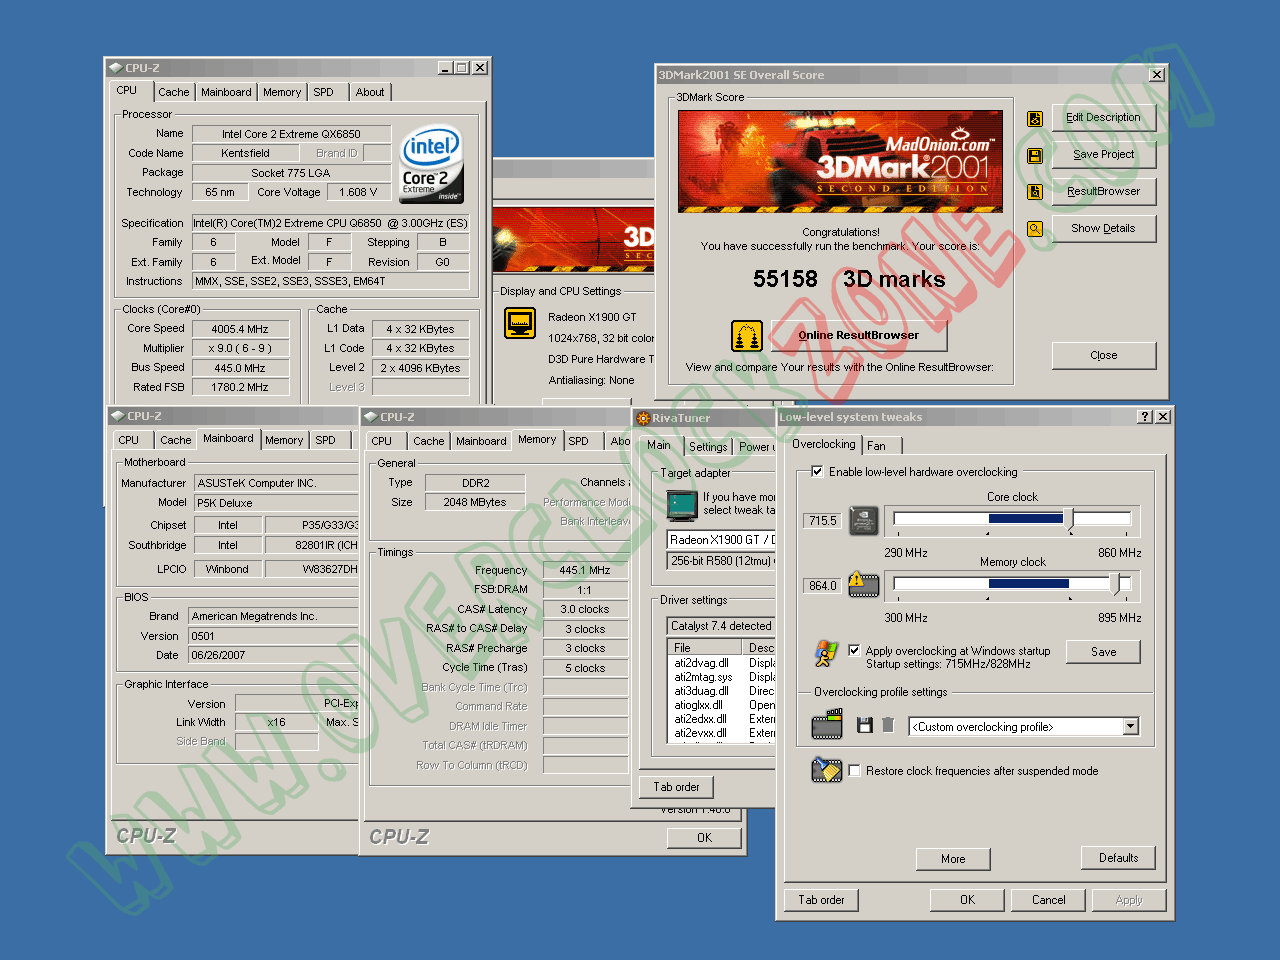
Task: Click Save next to startup settings
Action: pos(1104,652)
